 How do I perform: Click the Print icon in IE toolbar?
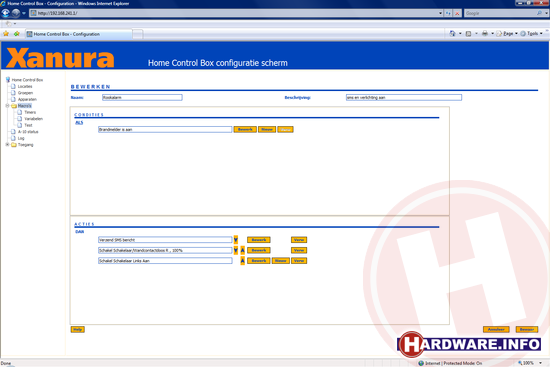tap(485, 34)
